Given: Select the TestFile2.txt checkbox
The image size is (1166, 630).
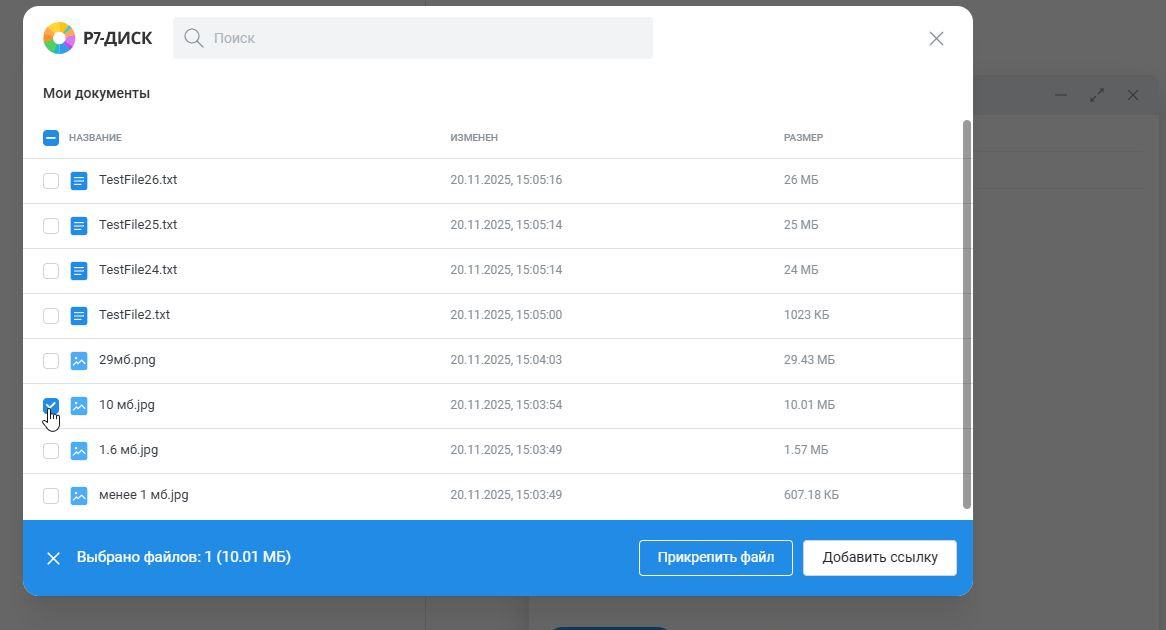Looking at the screenshot, I should [x=51, y=316].
